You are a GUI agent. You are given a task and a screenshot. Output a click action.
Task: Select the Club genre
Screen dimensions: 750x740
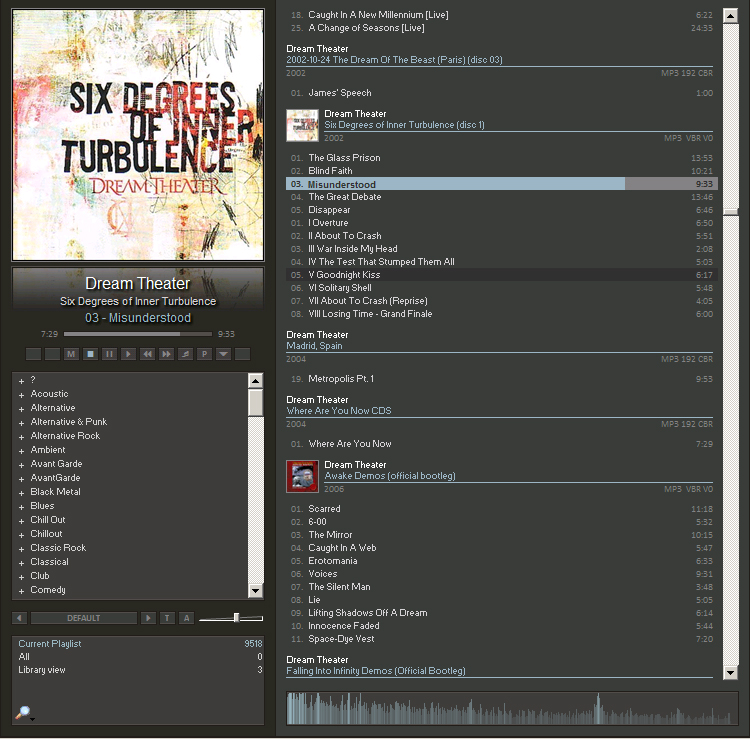click(x=40, y=576)
